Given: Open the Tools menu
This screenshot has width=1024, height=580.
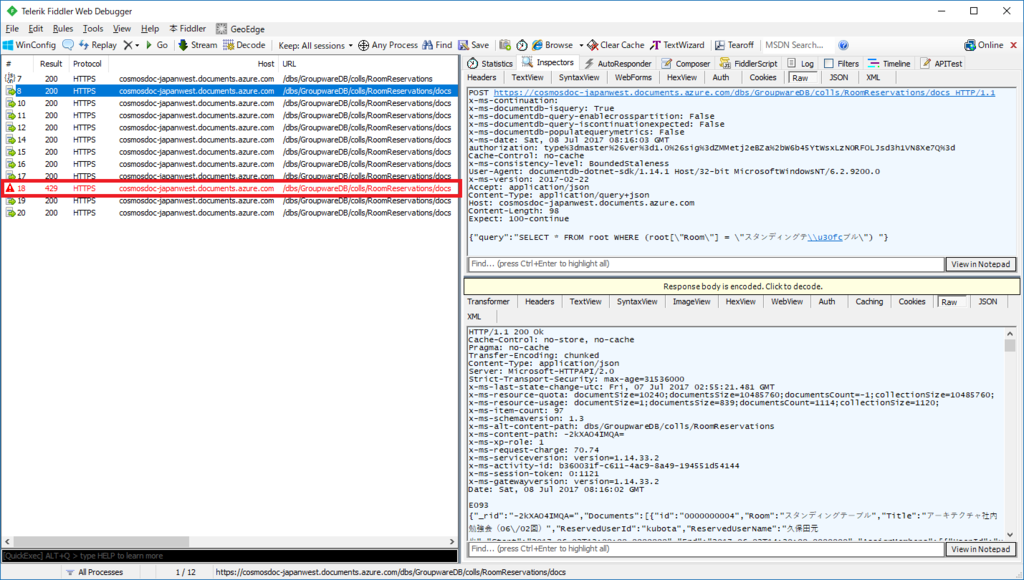Looking at the screenshot, I should tap(93, 29).
